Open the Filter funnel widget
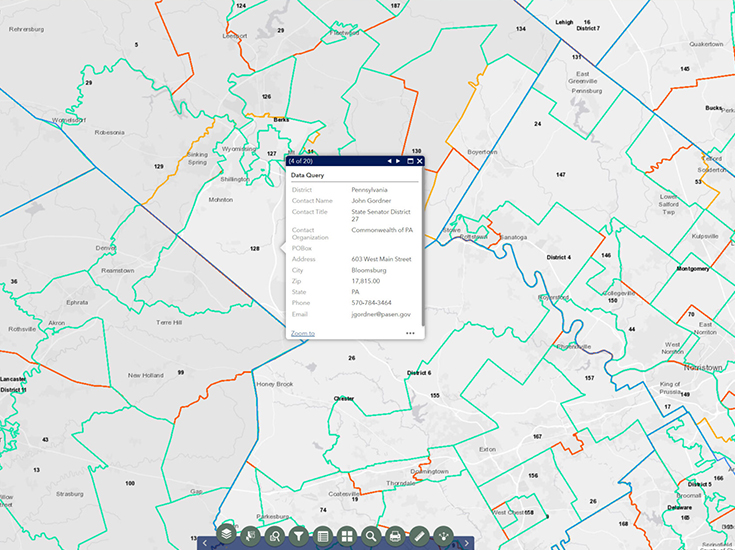Image resolution: width=735 pixels, height=550 pixels. tap(299, 536)
